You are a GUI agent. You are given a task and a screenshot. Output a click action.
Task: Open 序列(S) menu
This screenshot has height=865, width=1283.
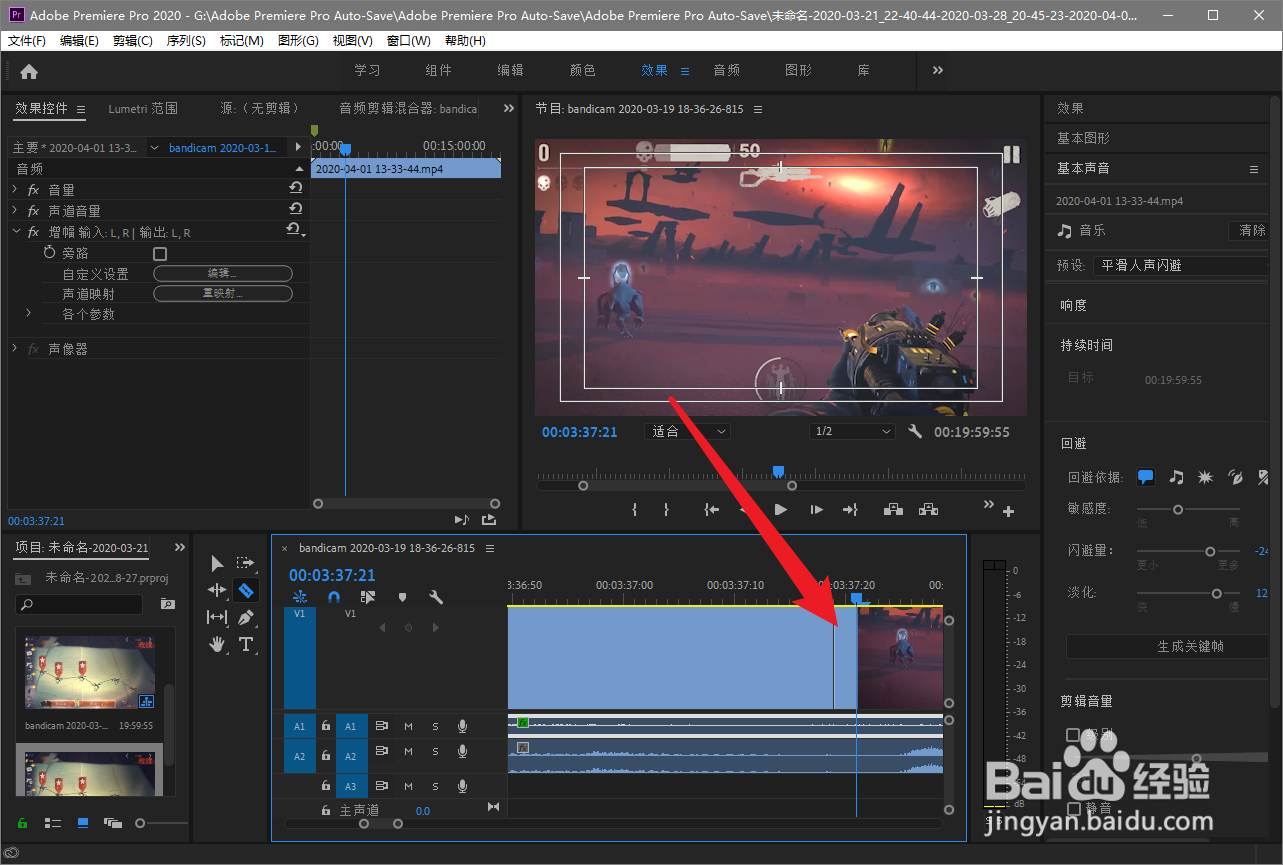pyautogui.click(x=186, y=41)
